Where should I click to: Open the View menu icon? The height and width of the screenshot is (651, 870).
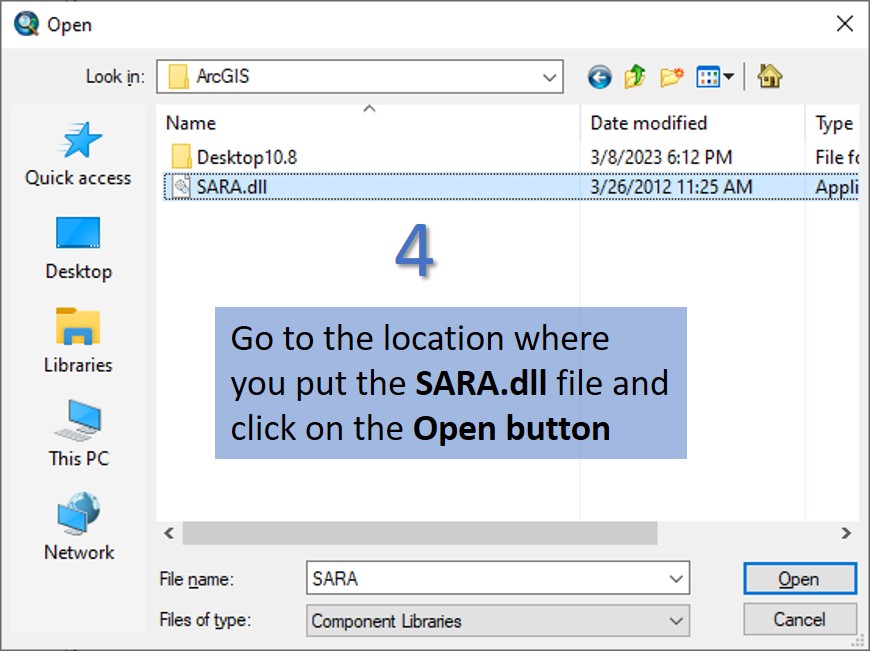714,77
